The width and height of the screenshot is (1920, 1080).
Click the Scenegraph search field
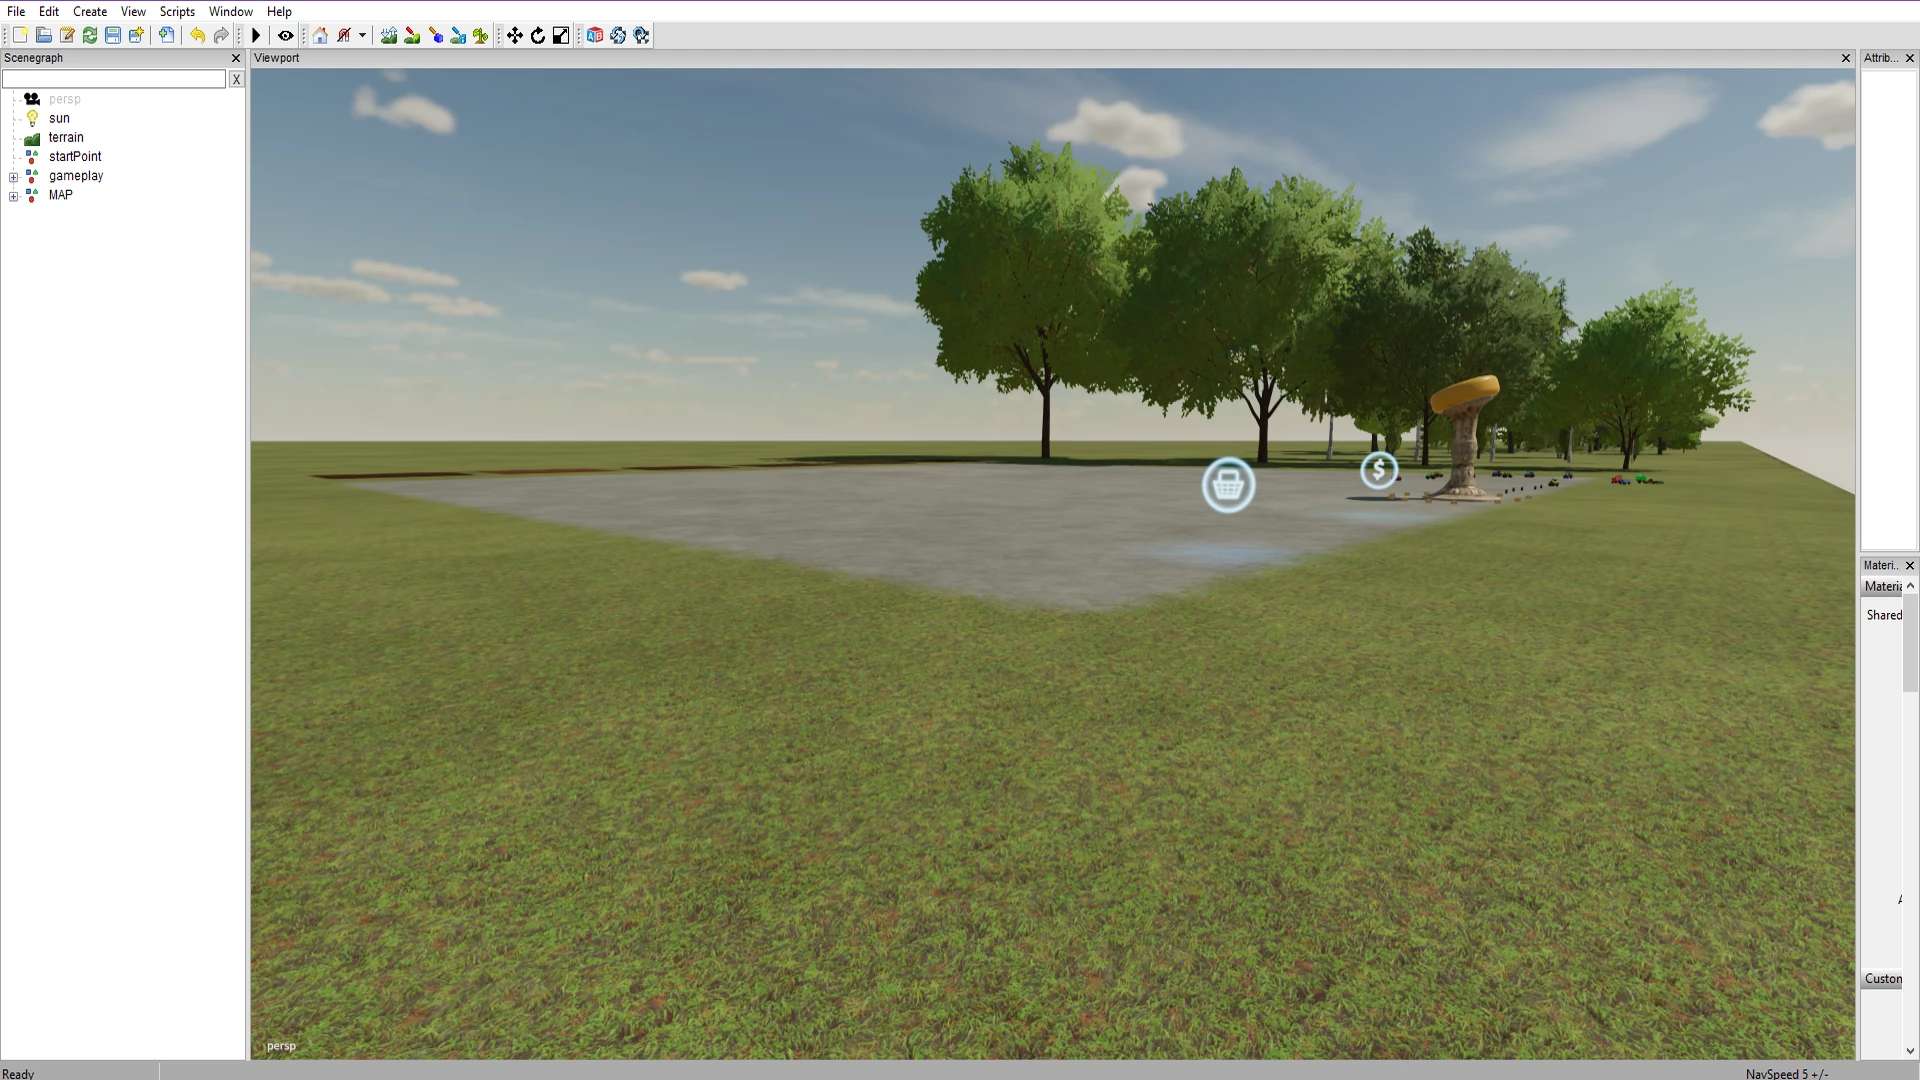(114, 79)
